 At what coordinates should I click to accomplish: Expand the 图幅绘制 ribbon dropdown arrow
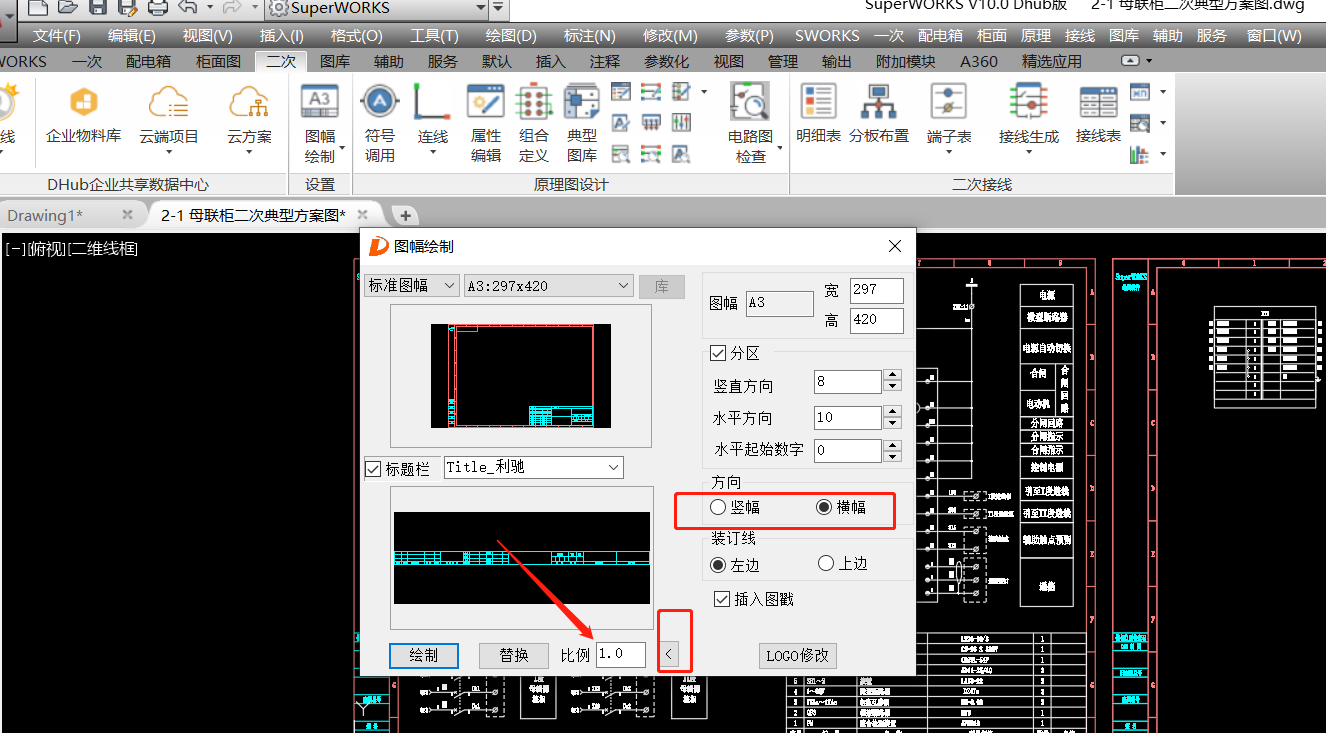pos(342,147)
